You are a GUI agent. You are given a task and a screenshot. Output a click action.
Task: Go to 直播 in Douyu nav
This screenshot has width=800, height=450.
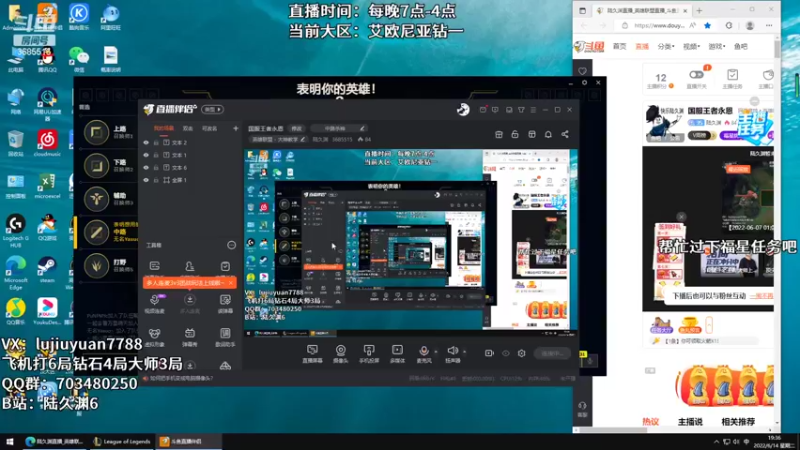(642, 46)
